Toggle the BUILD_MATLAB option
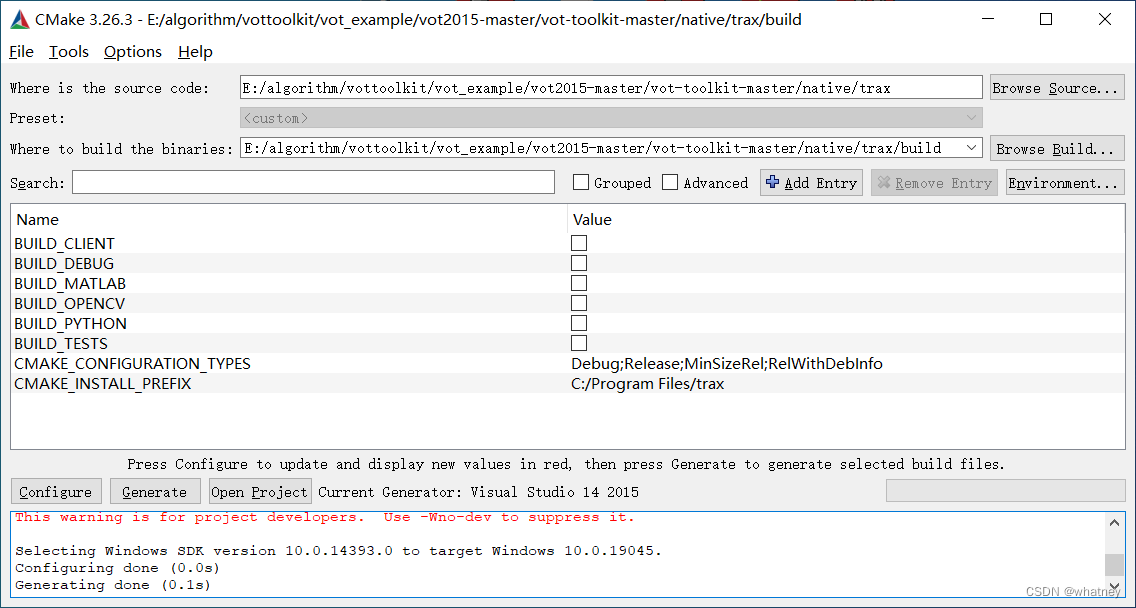Viewport: 1136px width, 608px height. pos(579,283)
